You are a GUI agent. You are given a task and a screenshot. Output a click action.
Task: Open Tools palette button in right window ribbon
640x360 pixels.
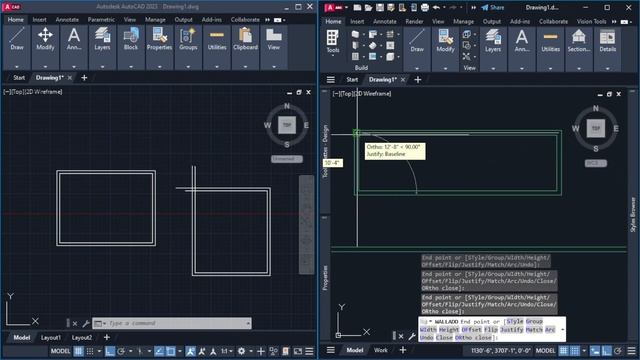pos(333,41)
